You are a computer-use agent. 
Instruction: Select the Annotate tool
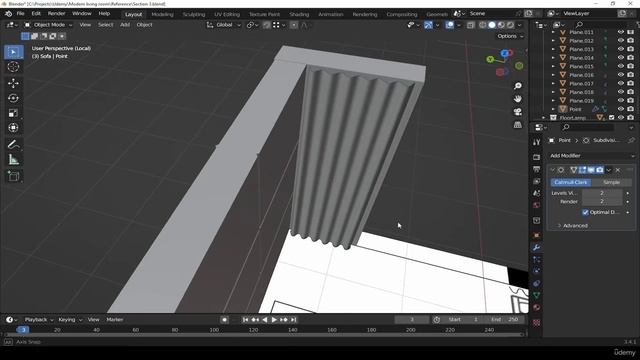pos(13,144)
